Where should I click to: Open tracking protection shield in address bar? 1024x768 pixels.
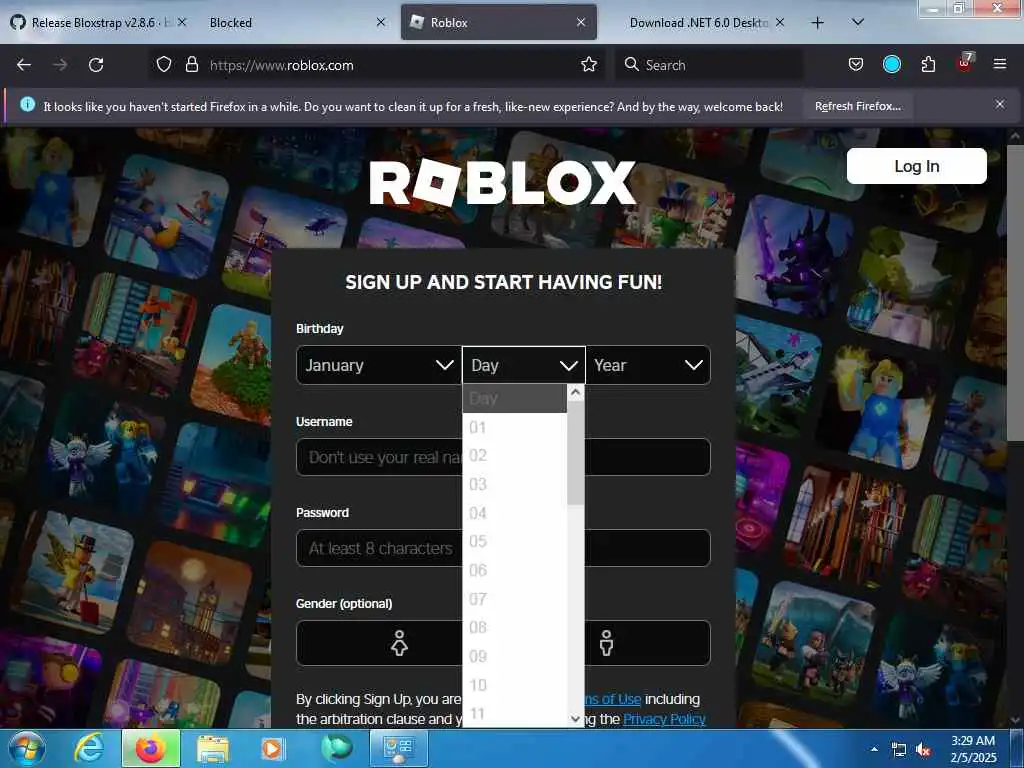(x=164, y=65)
